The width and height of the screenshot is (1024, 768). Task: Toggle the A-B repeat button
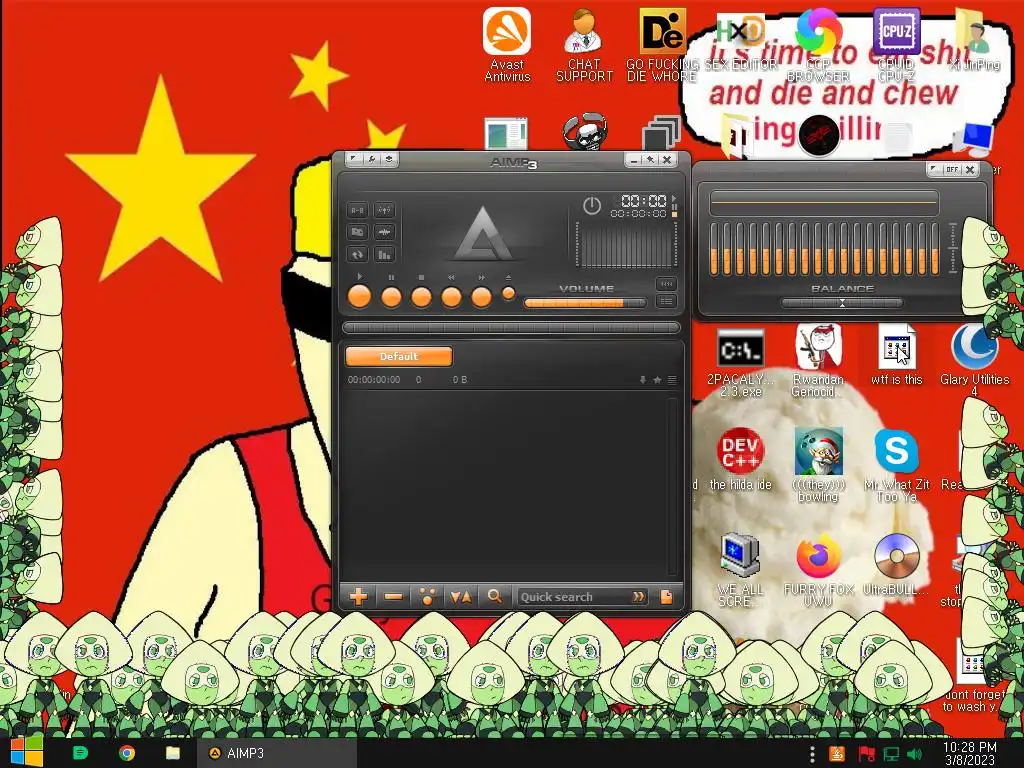358,210
